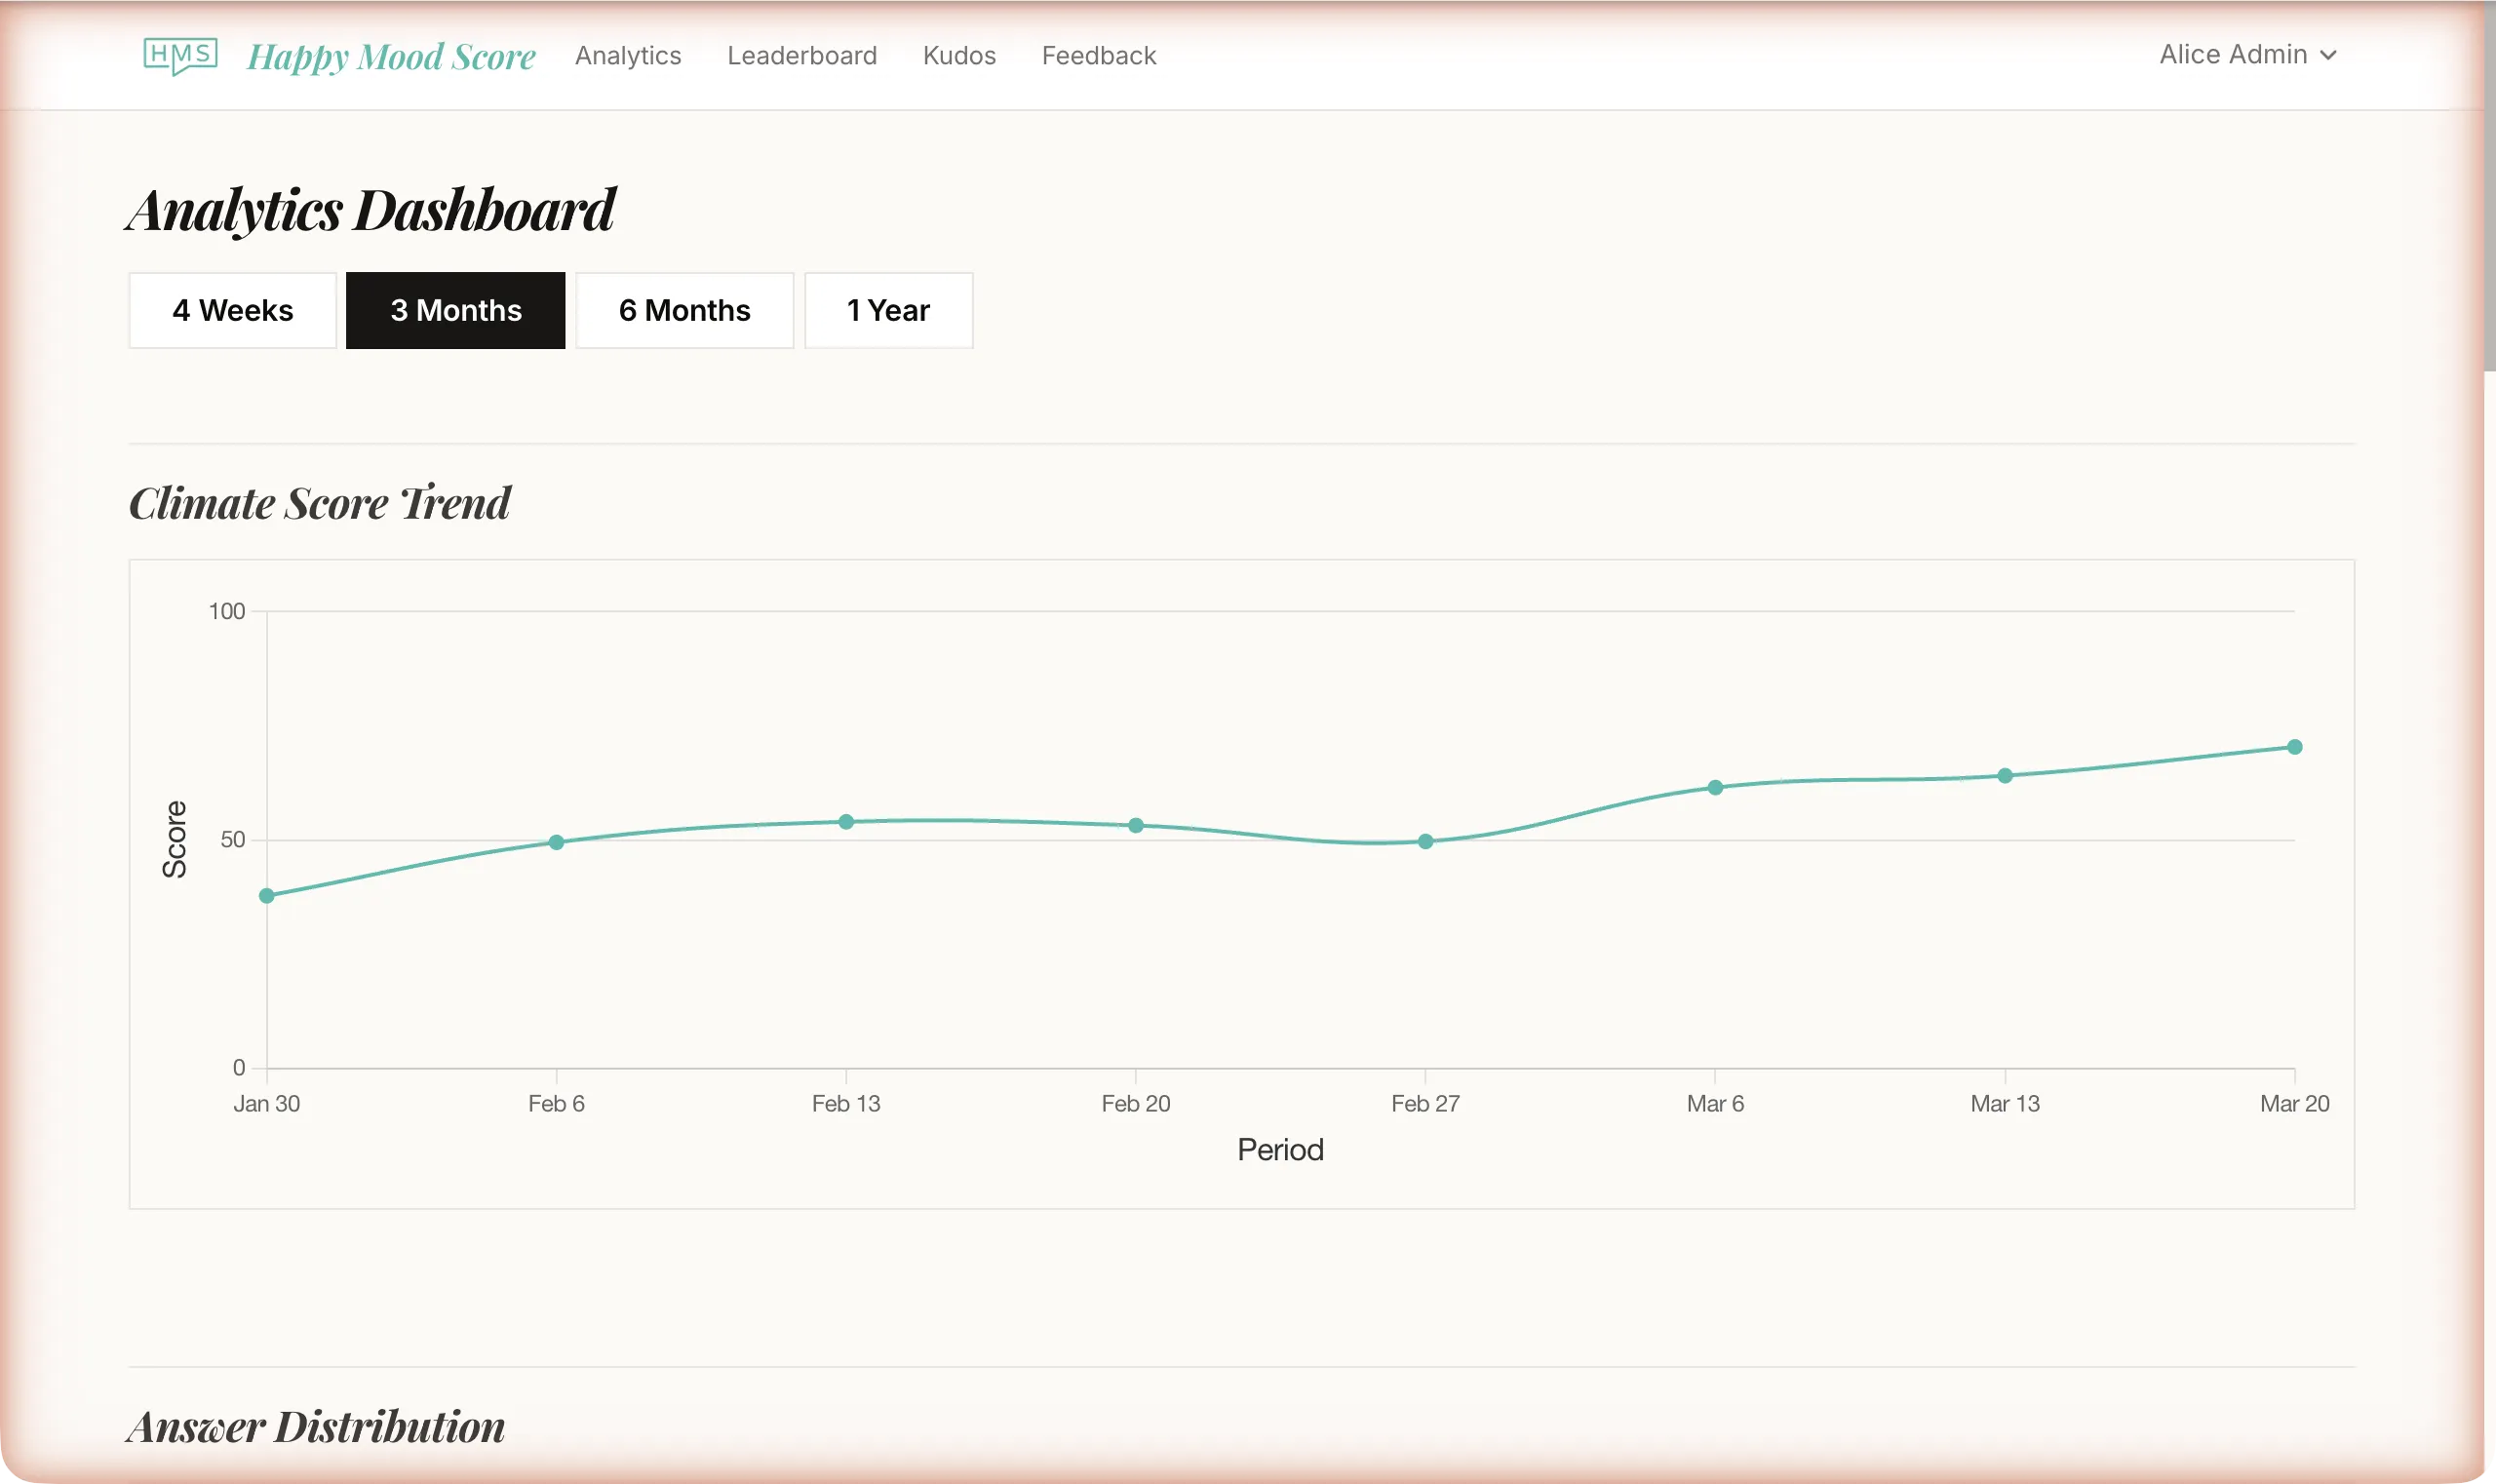Select the final Mar 20 data point
Viewport: 2496px width, 1484px height.
pos(2294,745)
